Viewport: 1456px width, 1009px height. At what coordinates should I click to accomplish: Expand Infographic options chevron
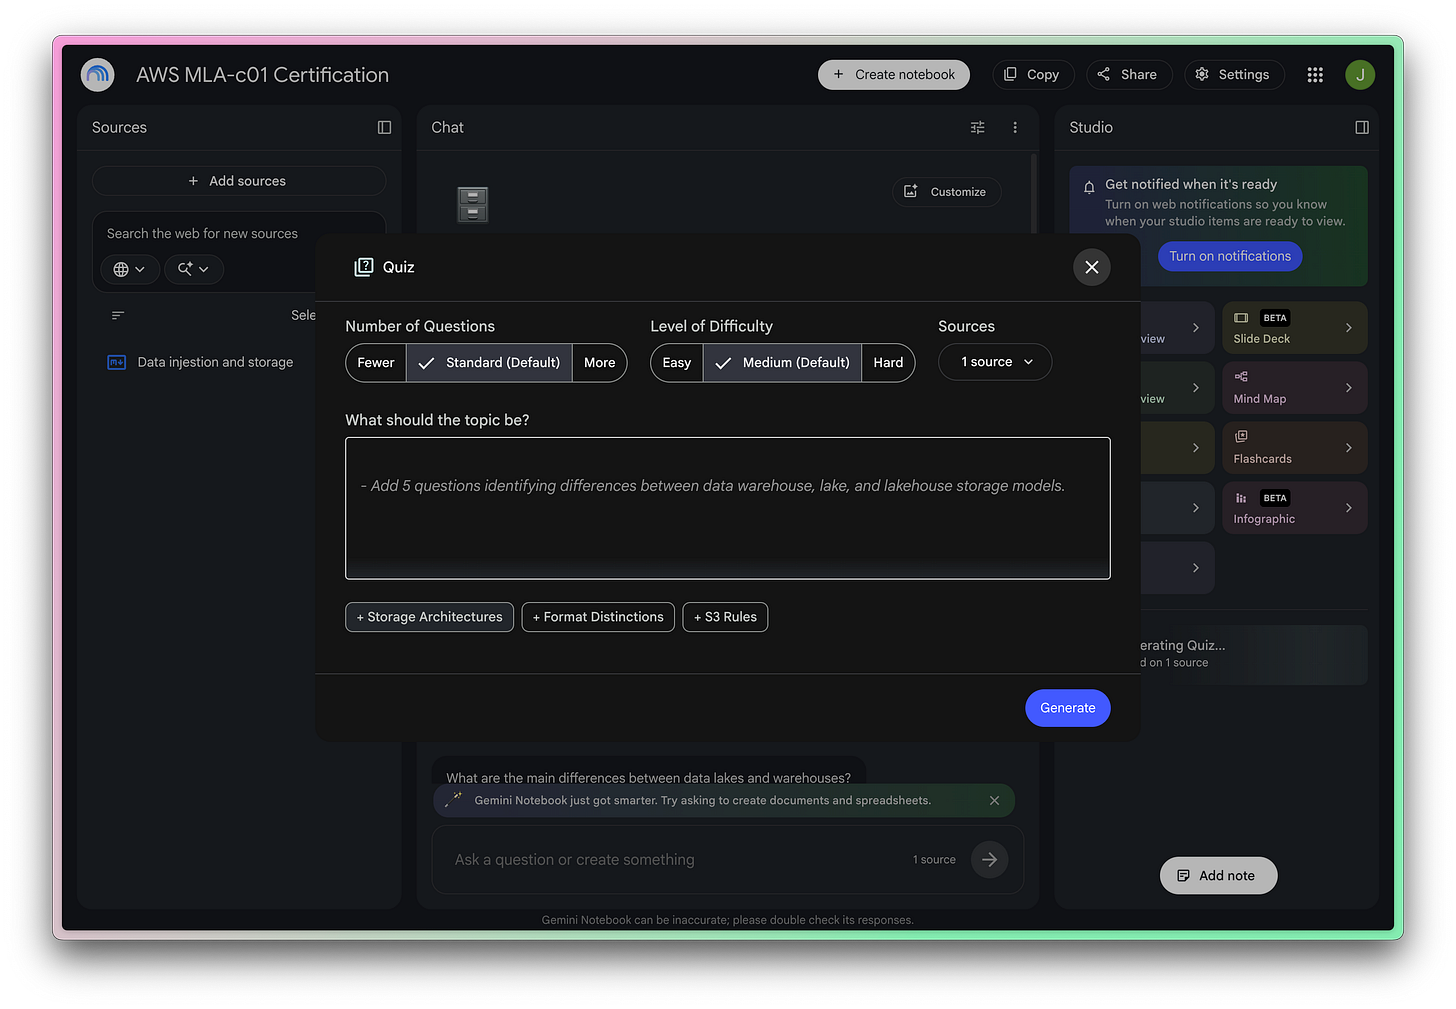pos(1348,508)
